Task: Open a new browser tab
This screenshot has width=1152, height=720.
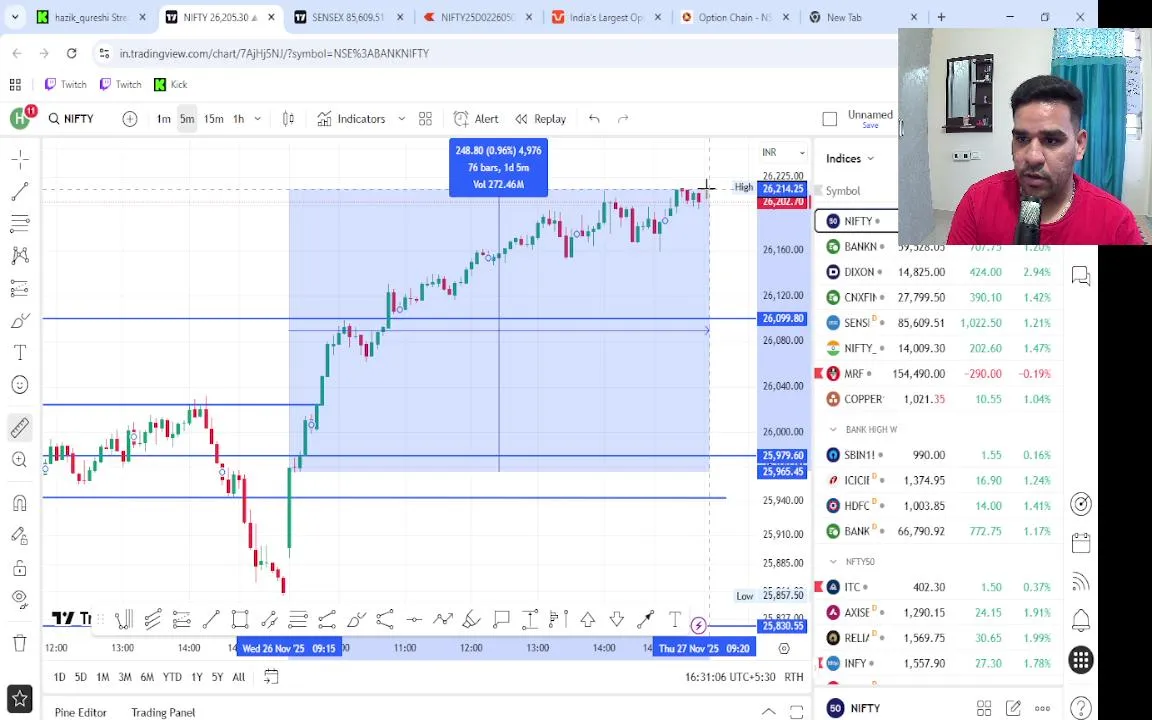Action: tap(941, 17)
